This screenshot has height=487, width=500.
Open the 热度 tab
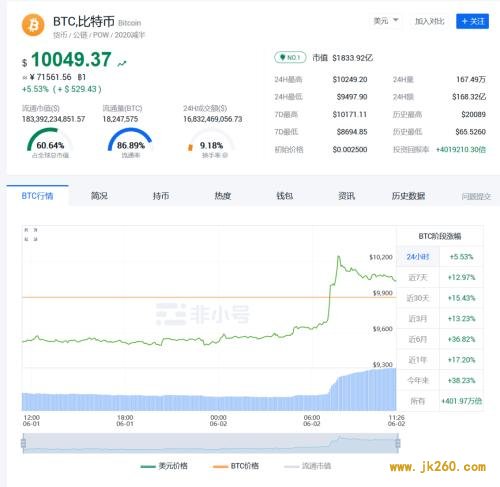click(x=223, y=196)
